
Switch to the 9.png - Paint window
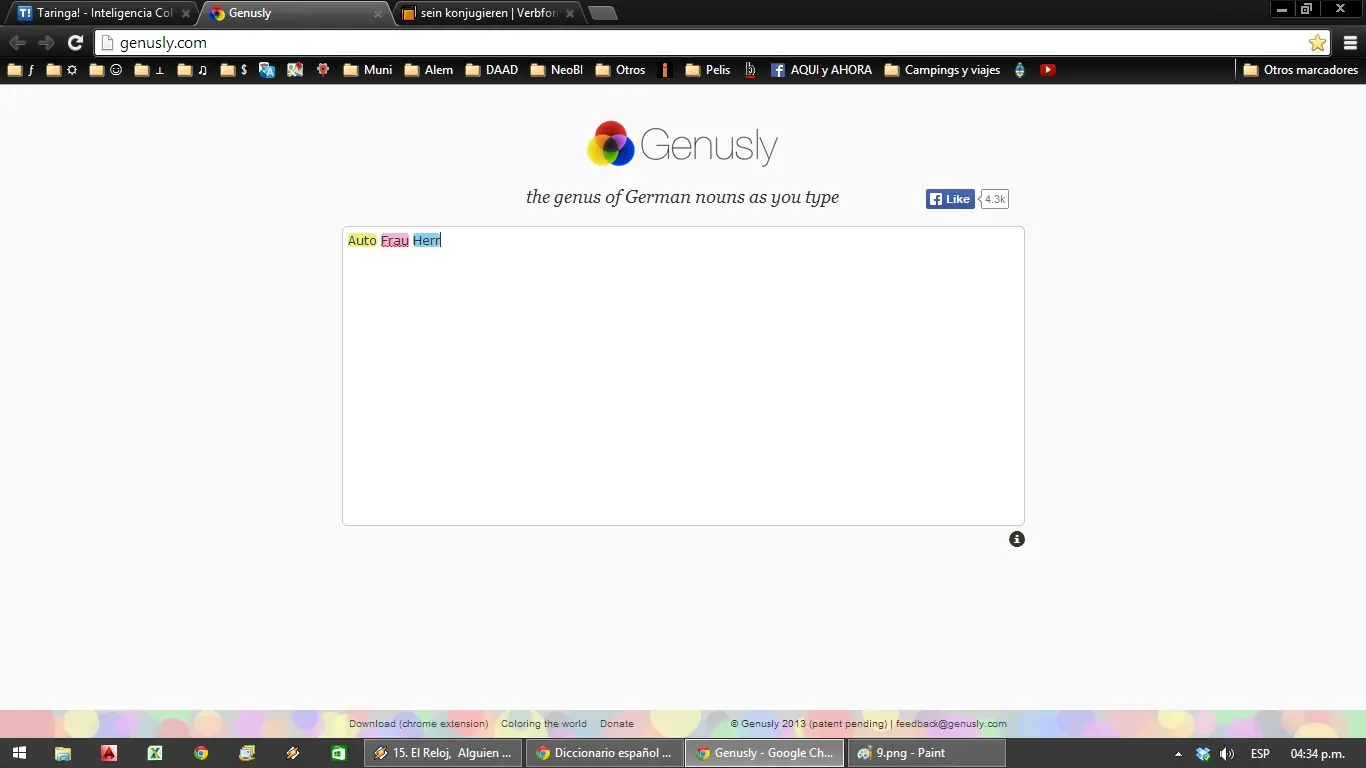(927, 753)
